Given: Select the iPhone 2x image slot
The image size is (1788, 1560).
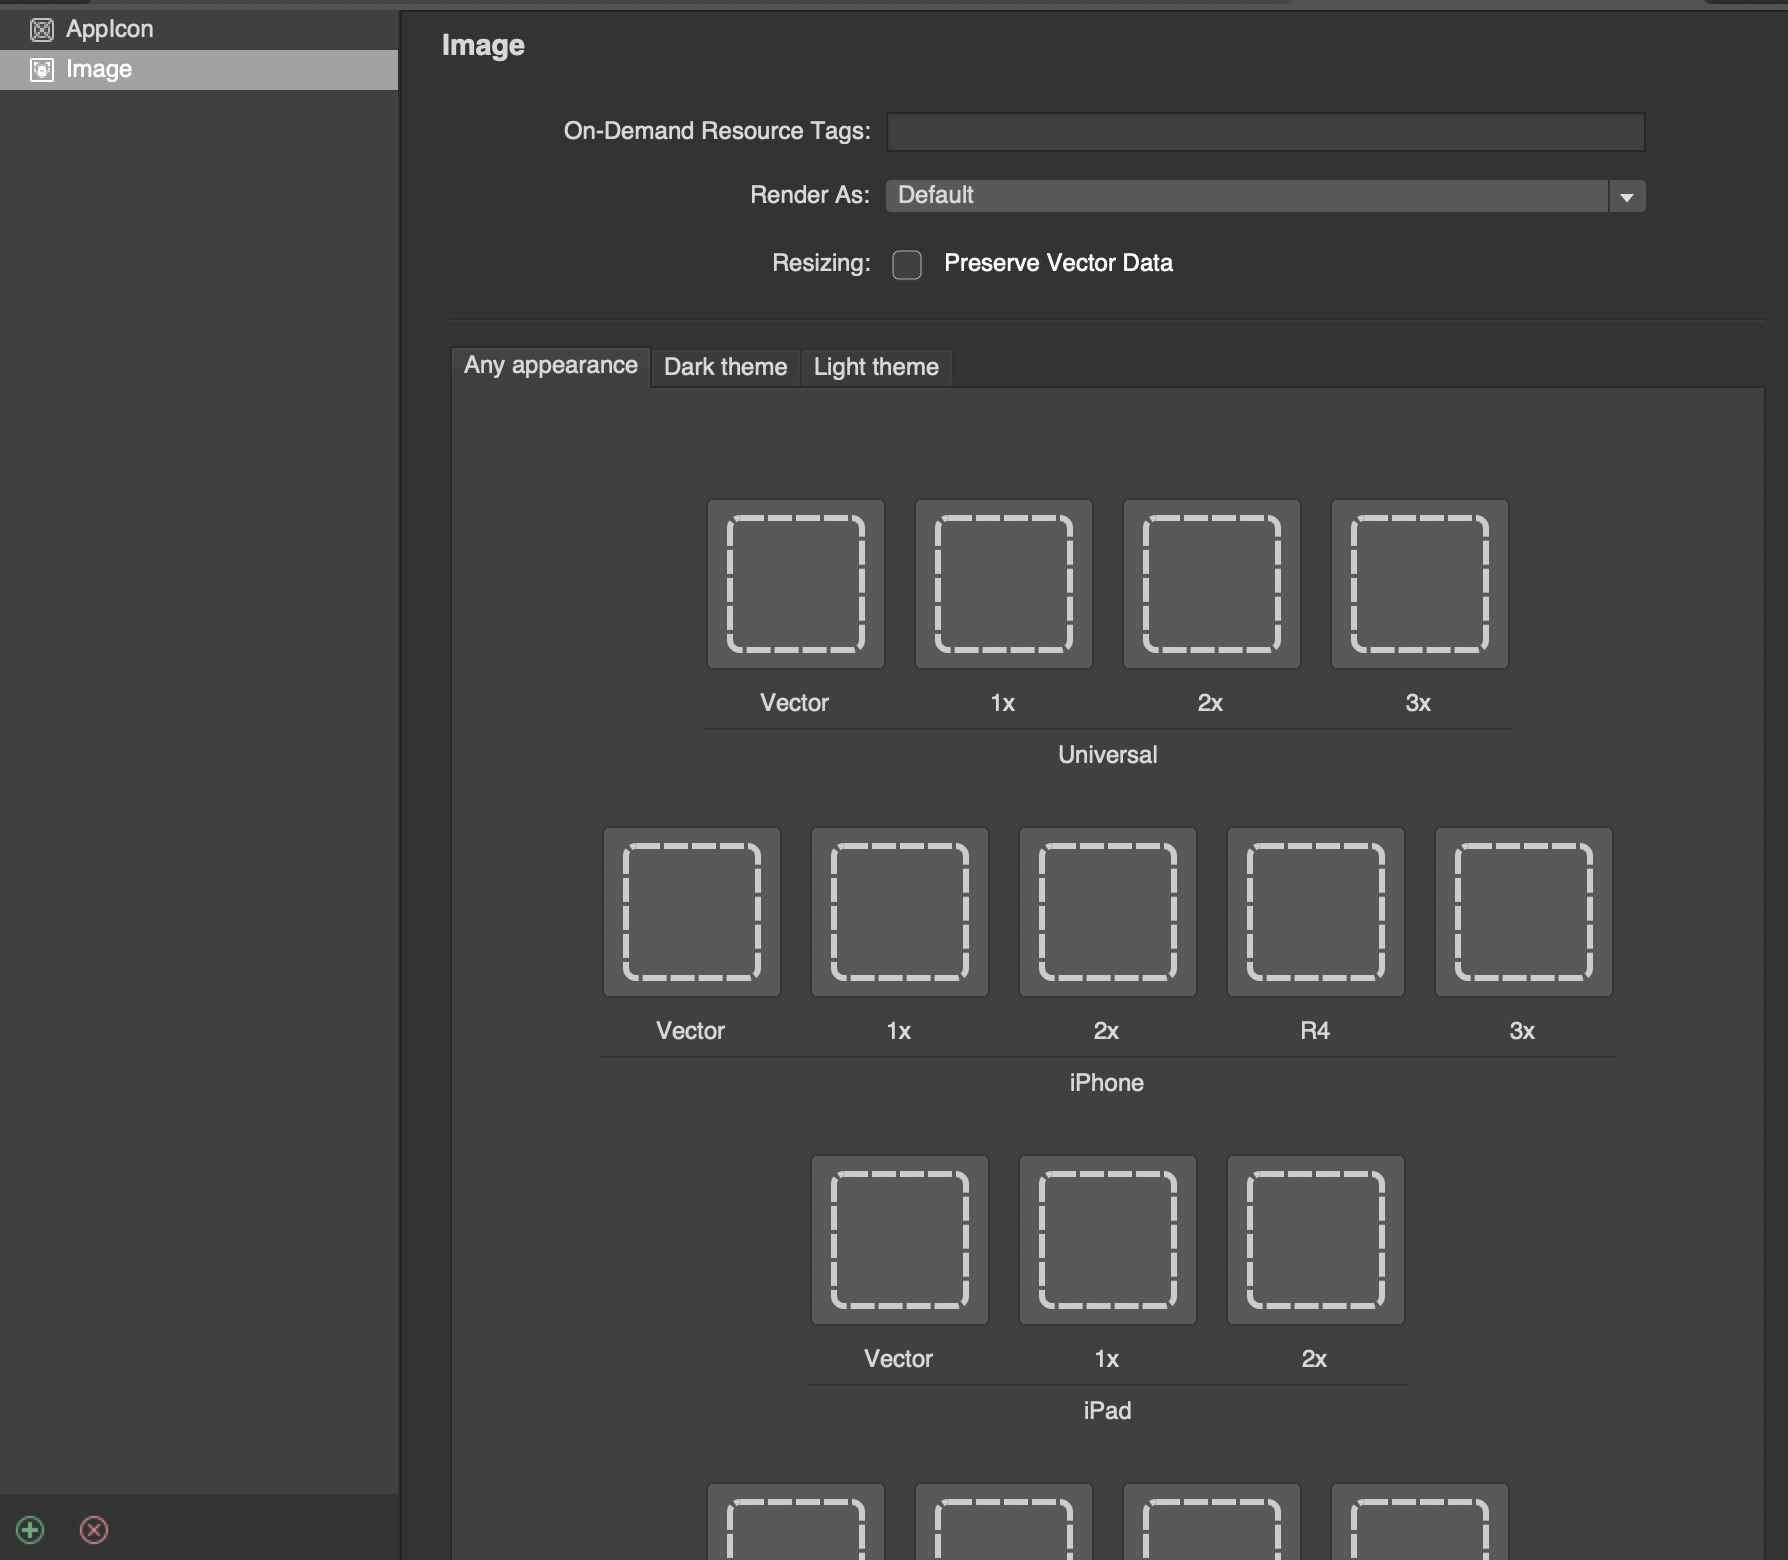Looking at the screenshot, I should click(x=1108, y=912).
